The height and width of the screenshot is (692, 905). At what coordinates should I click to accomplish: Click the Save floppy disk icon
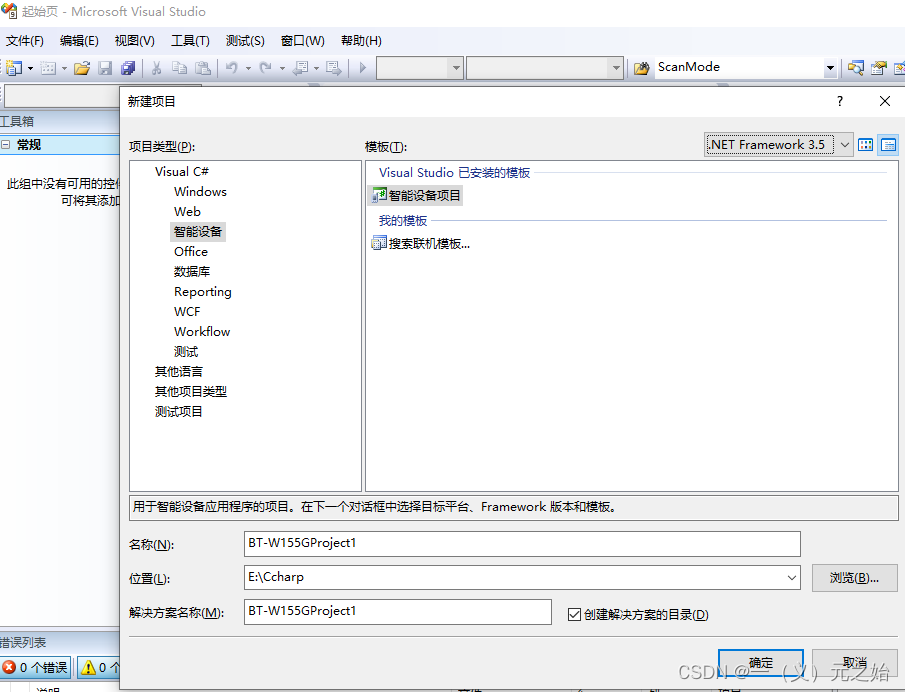pyautogui.click(x=105, y=68)
